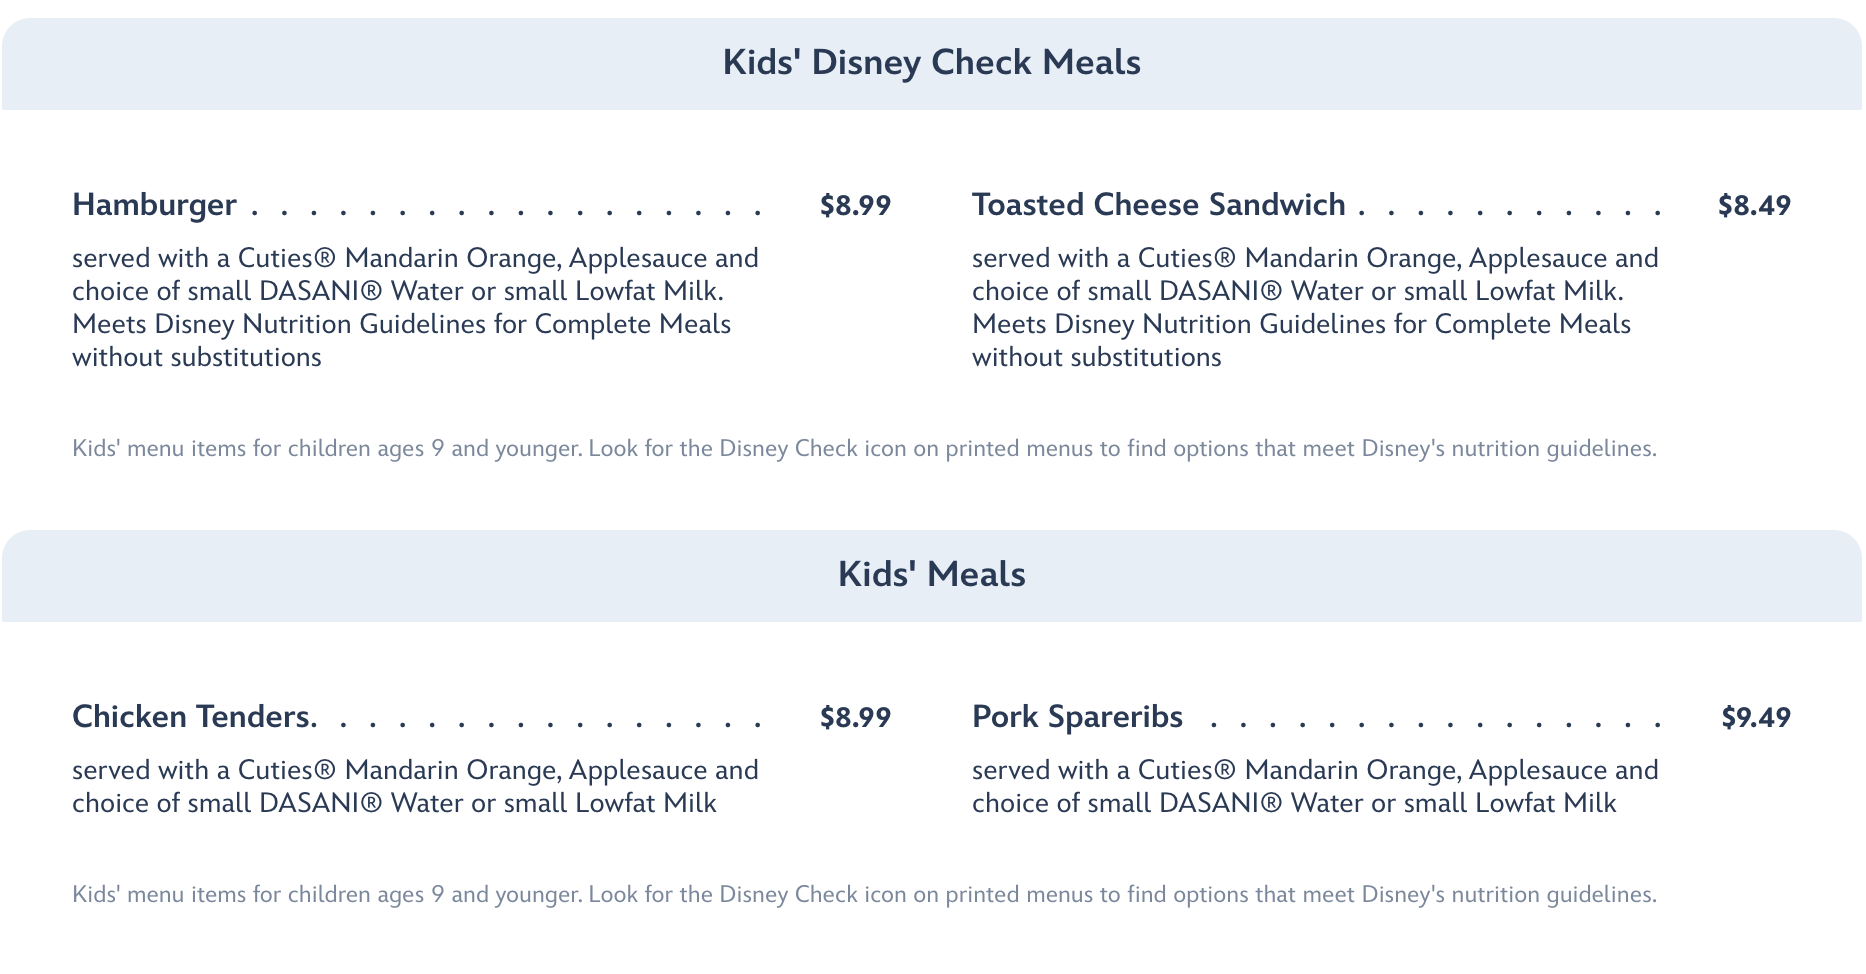Click the Chicken Tenders description text
1866x974 pixels.
pos(415,786)
